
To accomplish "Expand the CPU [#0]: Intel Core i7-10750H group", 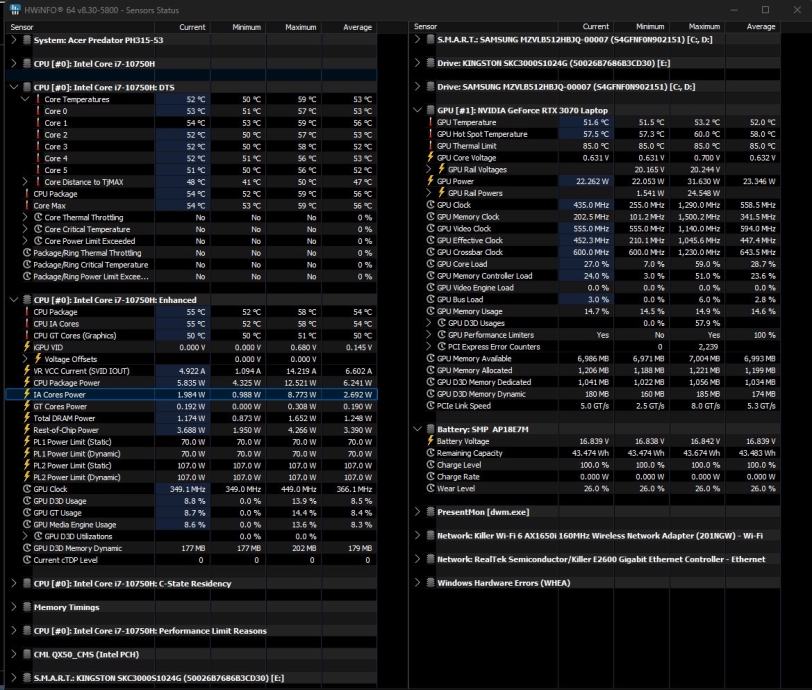I will (14, 64).
